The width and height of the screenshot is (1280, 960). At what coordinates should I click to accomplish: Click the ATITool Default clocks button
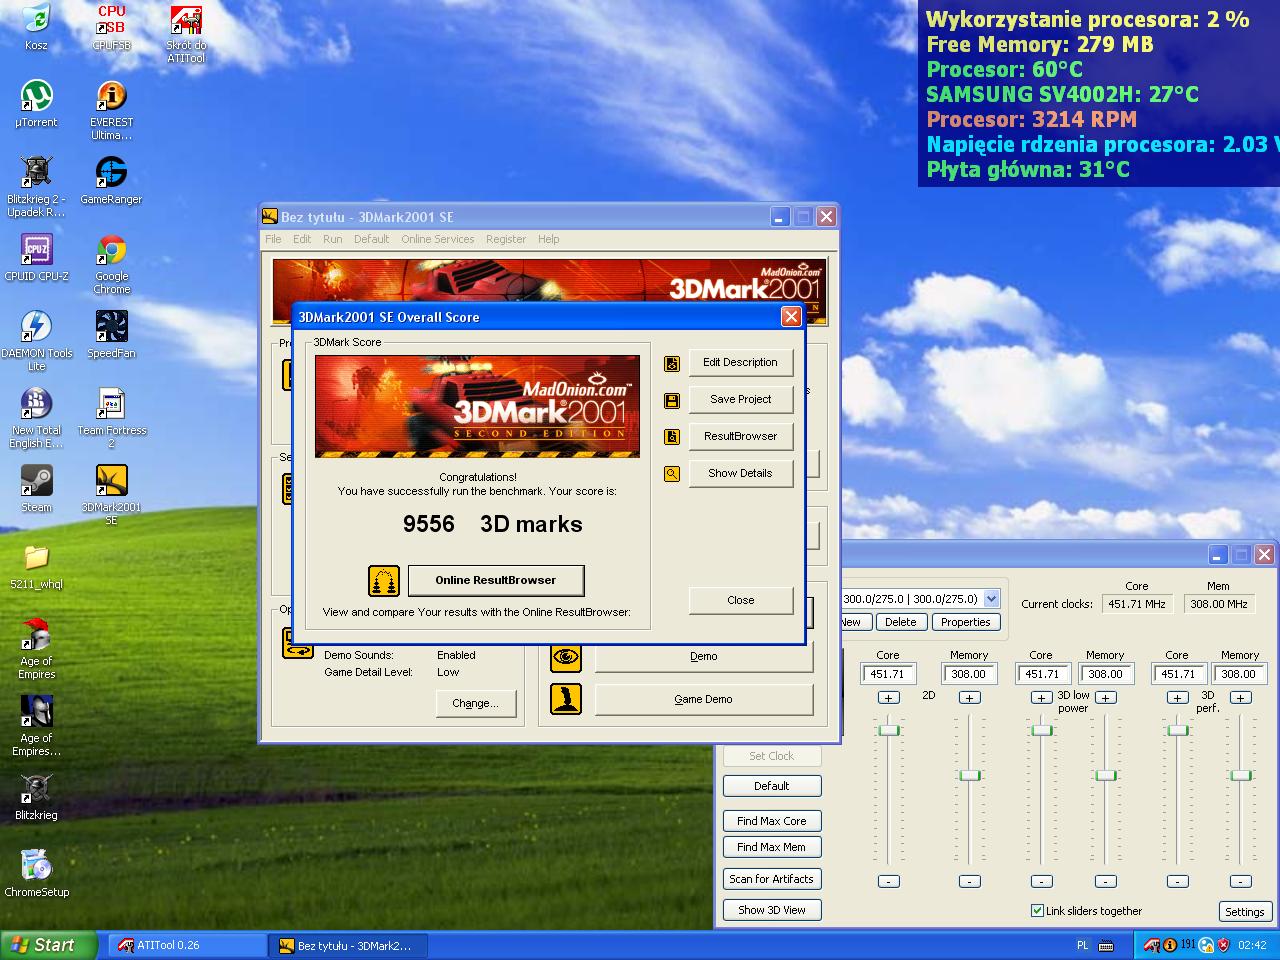pyautogui.click(x=772, y=786)
